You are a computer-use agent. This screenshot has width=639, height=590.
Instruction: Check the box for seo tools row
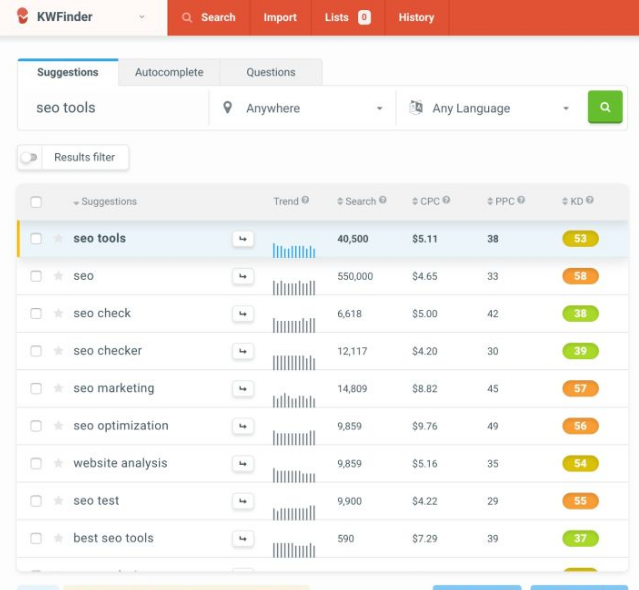pos(36,238)
